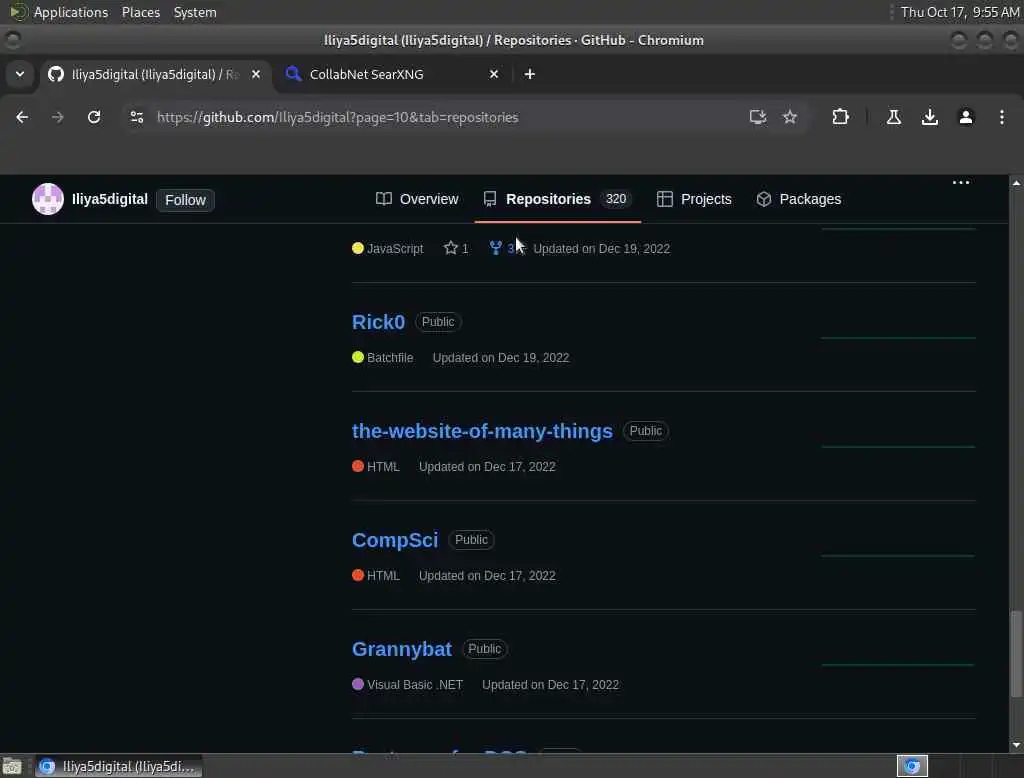The height and width of the screenshot is (778, 1024).
Task: Click Updated on Dec 19, 2022 under Rick0
Action: click(501, 357)
